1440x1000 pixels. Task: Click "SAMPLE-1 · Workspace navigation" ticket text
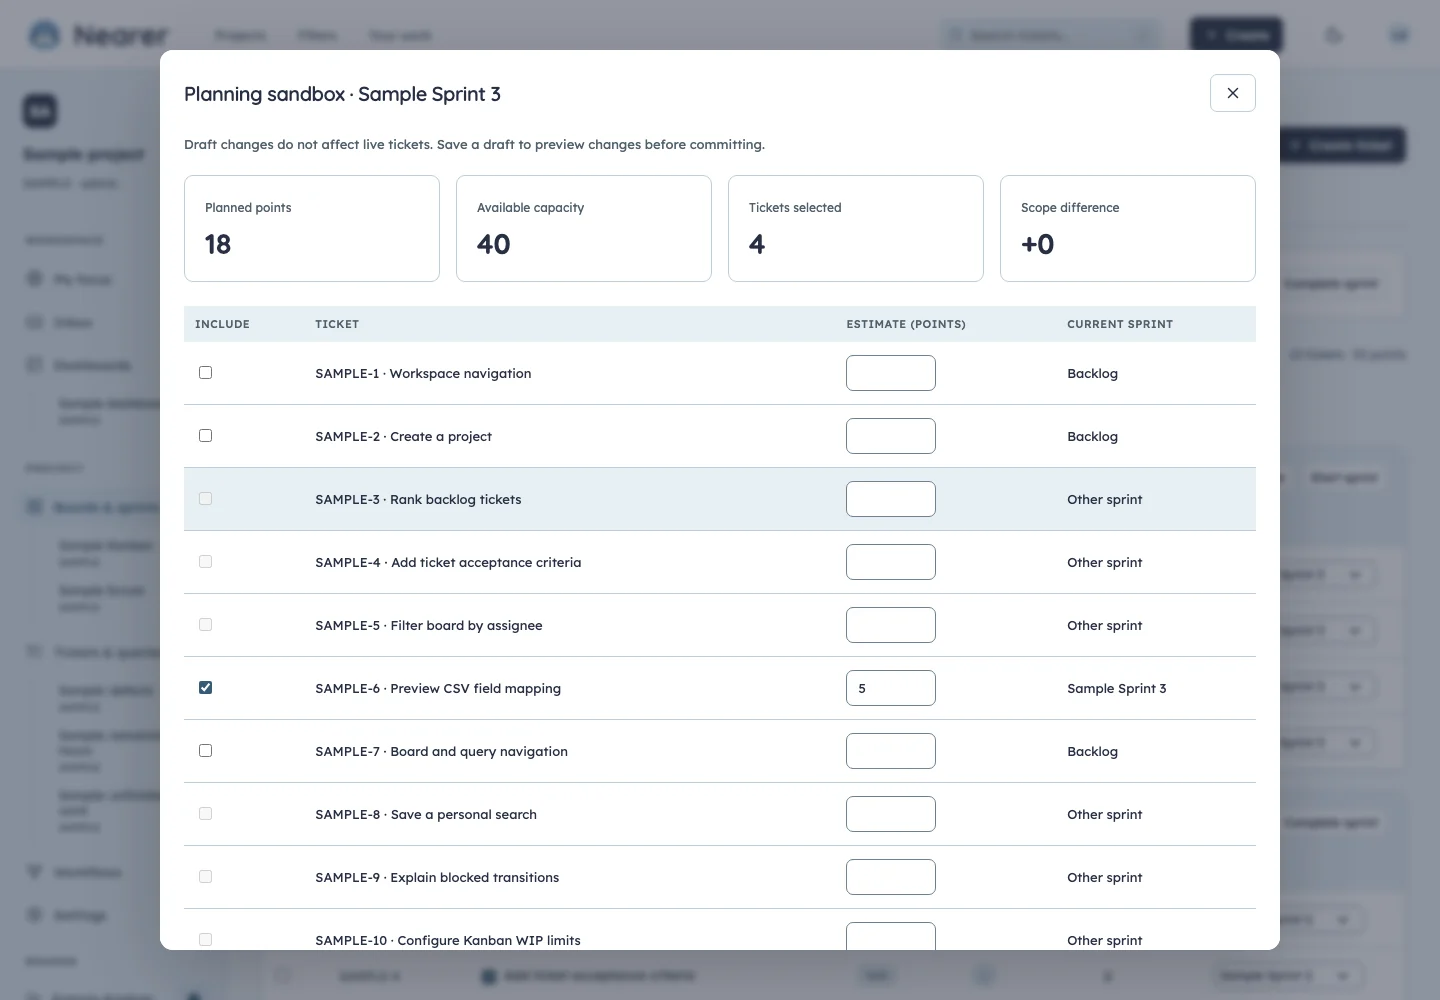click(x=423, y=373)
